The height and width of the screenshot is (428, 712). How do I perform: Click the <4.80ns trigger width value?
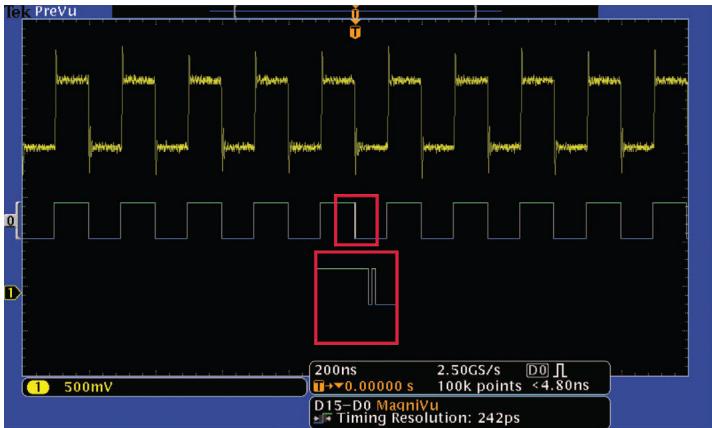point(560,386)
